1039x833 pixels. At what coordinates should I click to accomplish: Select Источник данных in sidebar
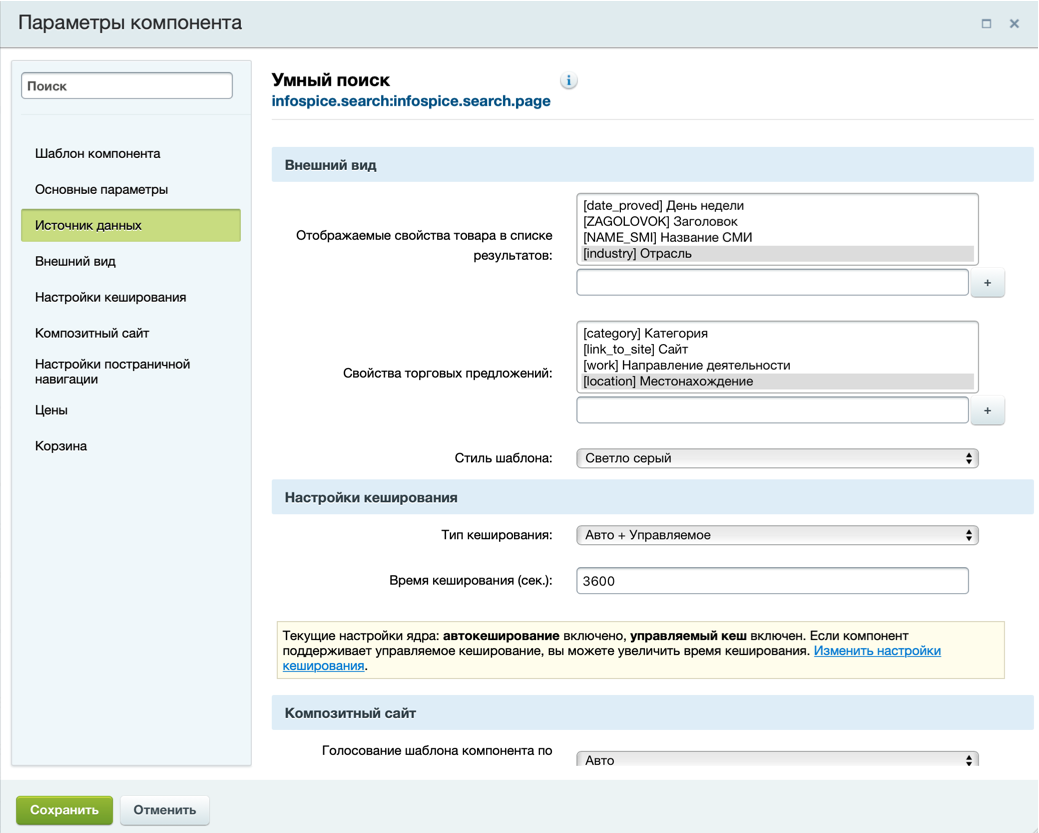[x=130, y=226]
